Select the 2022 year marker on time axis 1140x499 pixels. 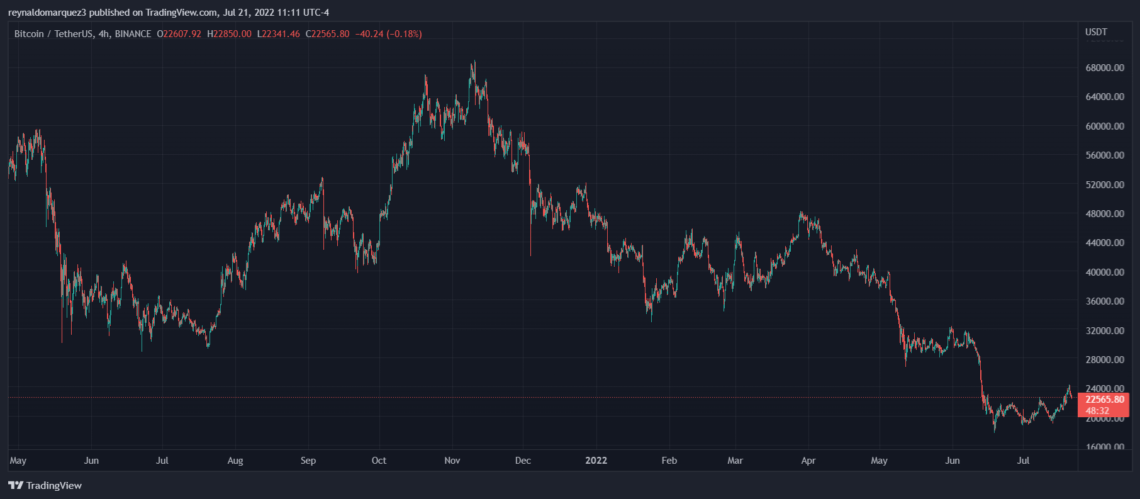tap(597, 462)
